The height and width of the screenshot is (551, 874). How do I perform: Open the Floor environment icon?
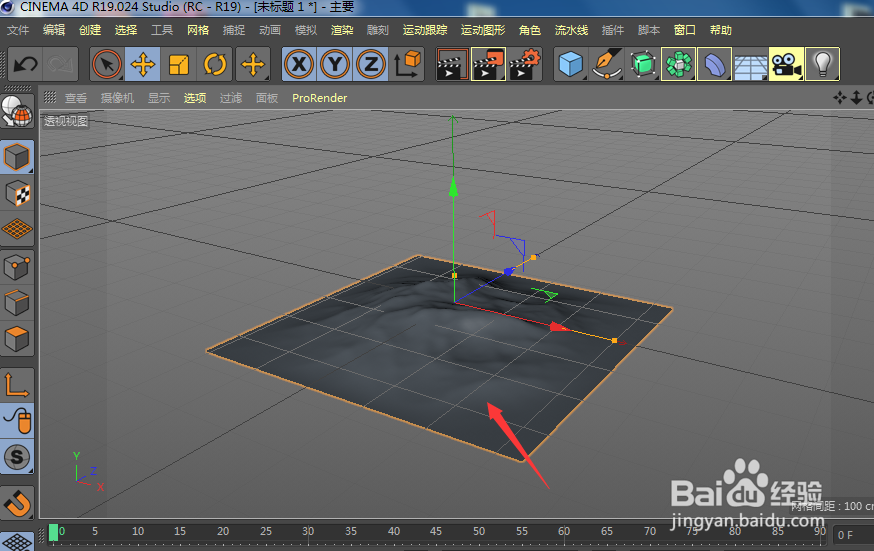(750, 65)
